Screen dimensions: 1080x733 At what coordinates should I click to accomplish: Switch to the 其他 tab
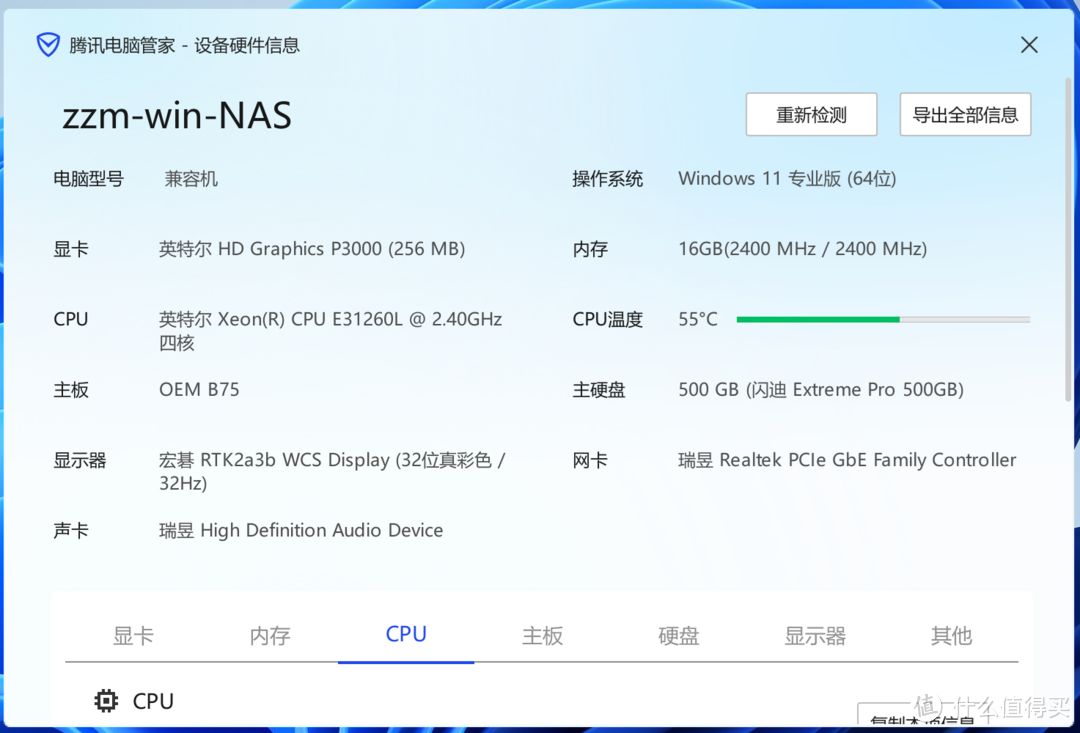click(x=950, y=635)
